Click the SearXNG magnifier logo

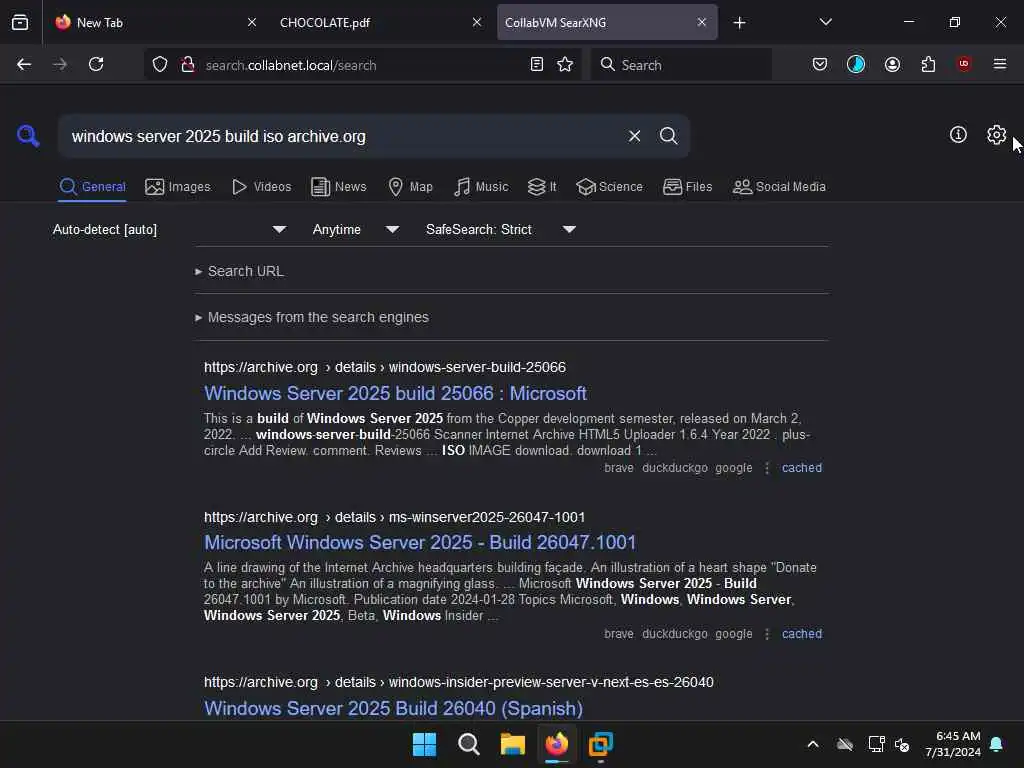pos(28,136)
